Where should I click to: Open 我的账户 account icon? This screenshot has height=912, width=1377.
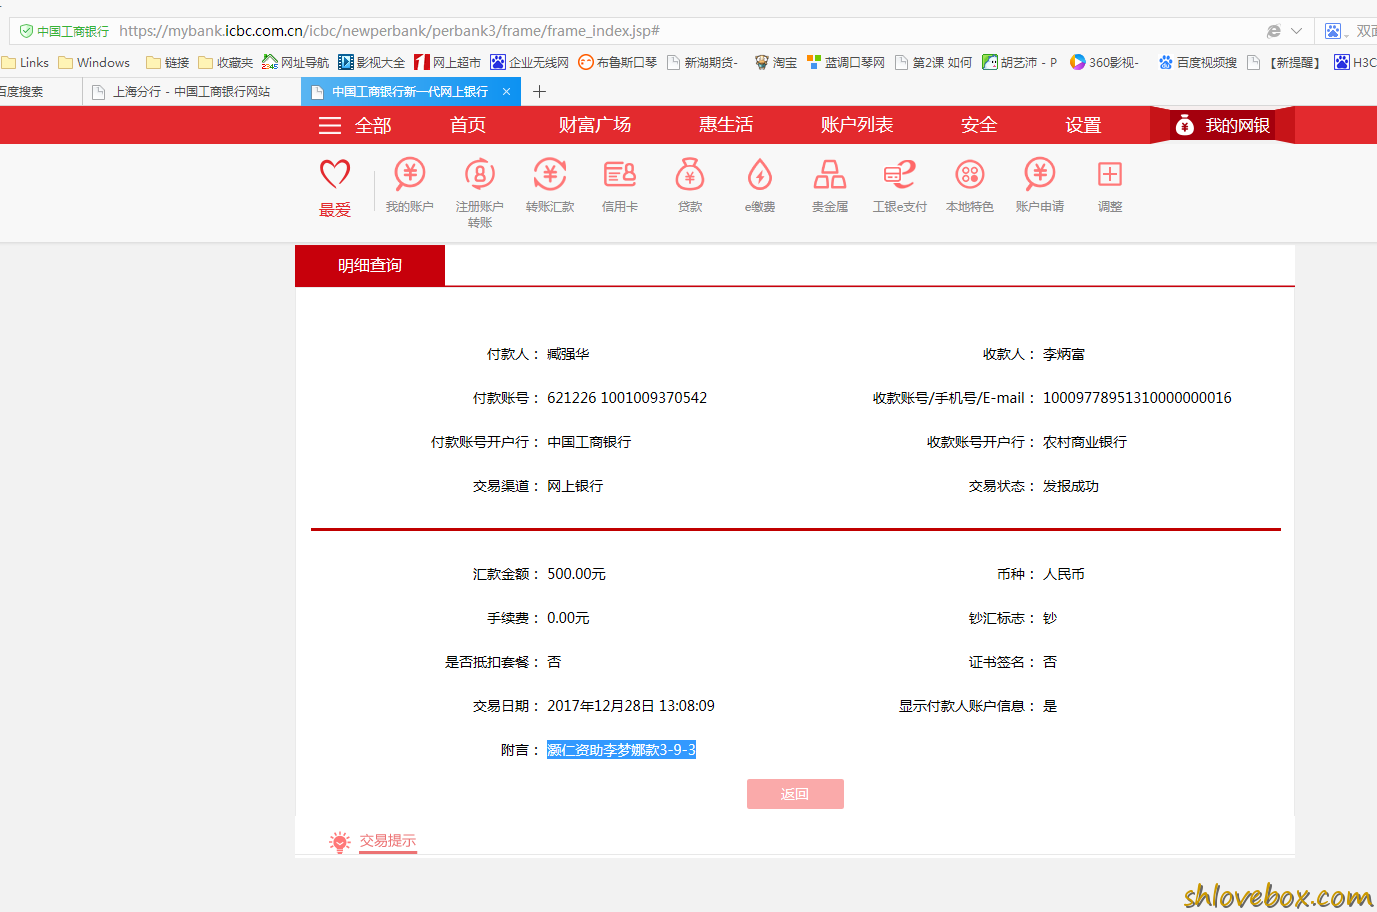point(410,174)
